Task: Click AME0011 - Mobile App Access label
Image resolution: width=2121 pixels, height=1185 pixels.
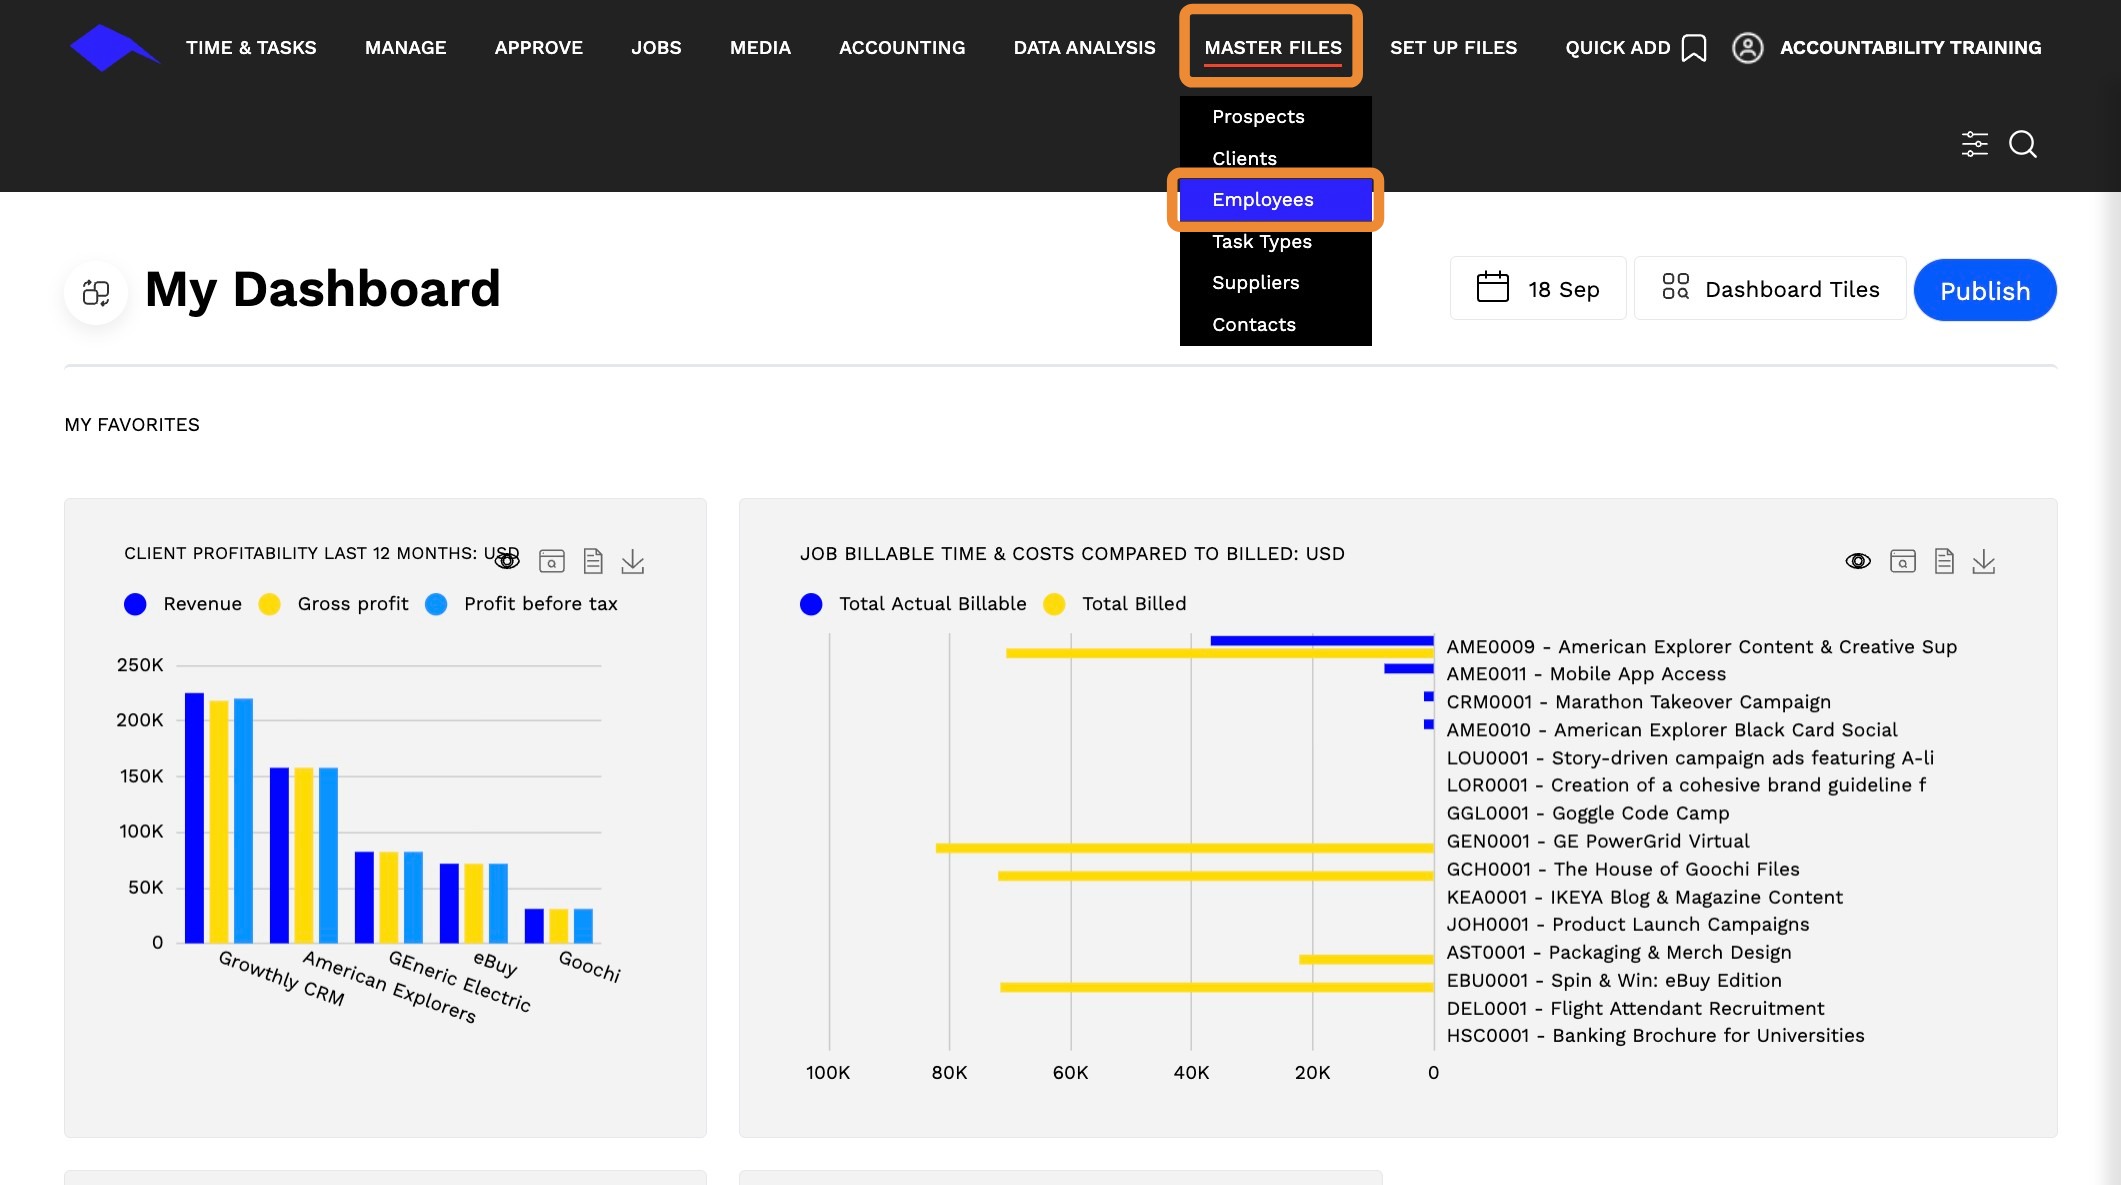Action: pyautogui.click(x=1586, y=674)
